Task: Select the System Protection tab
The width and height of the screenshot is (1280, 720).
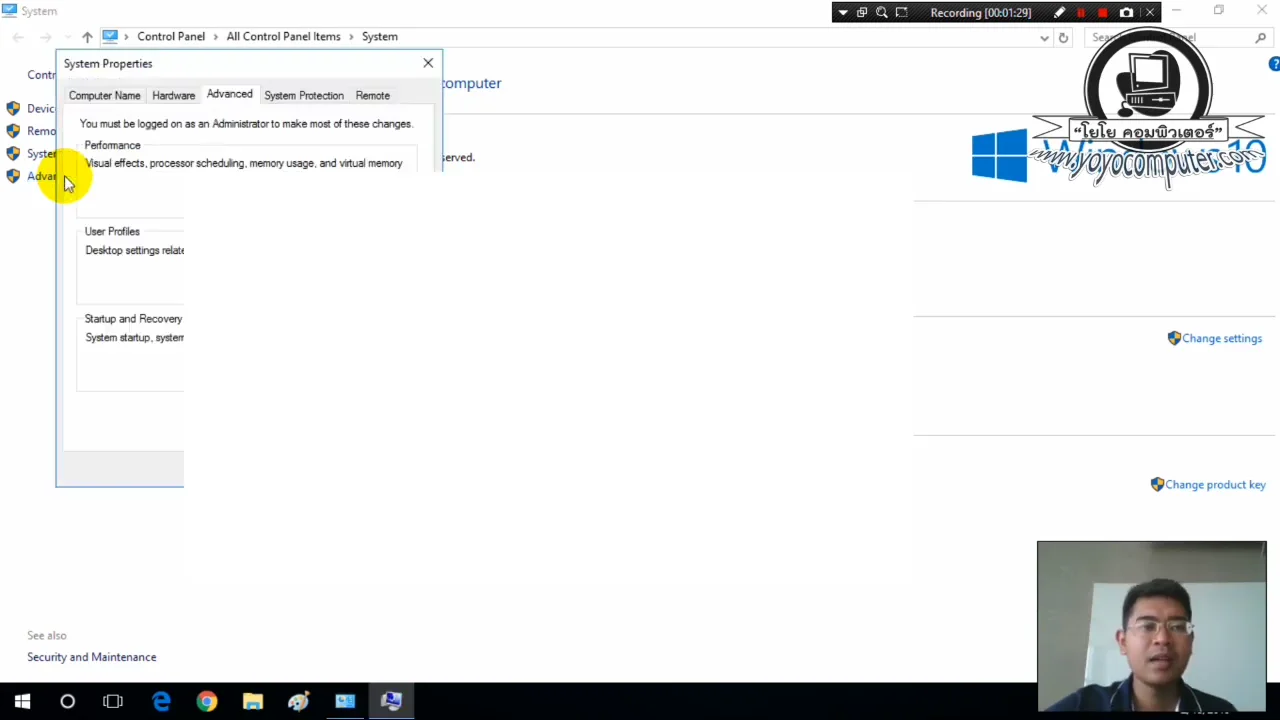Action: pos(303,95)
